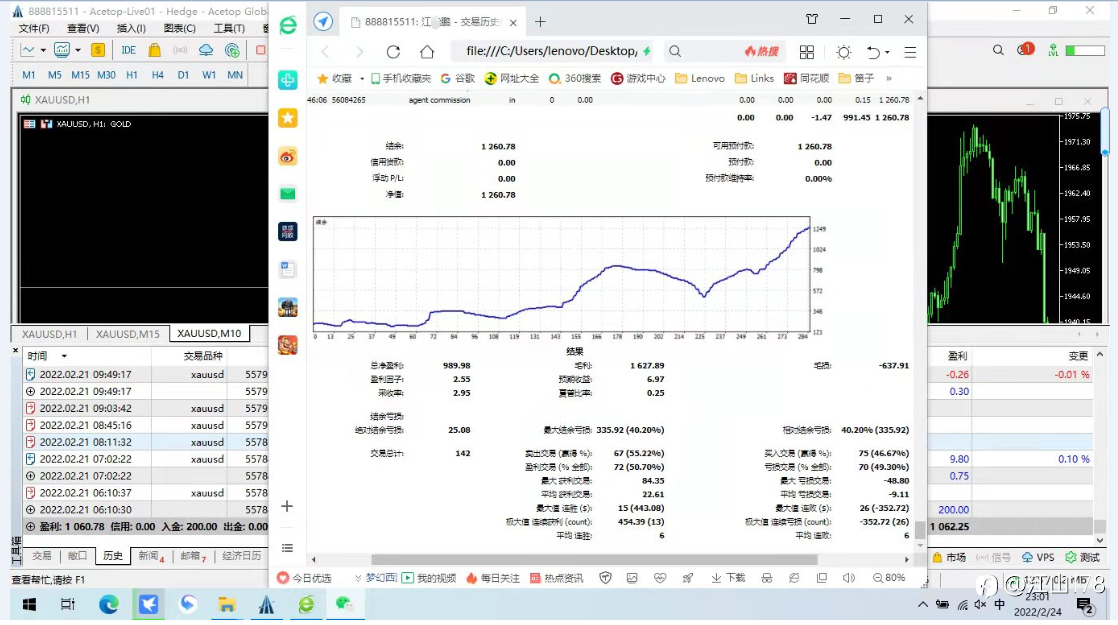
Task: Open the IDE MetaEditor button
Action: [128, 50]
